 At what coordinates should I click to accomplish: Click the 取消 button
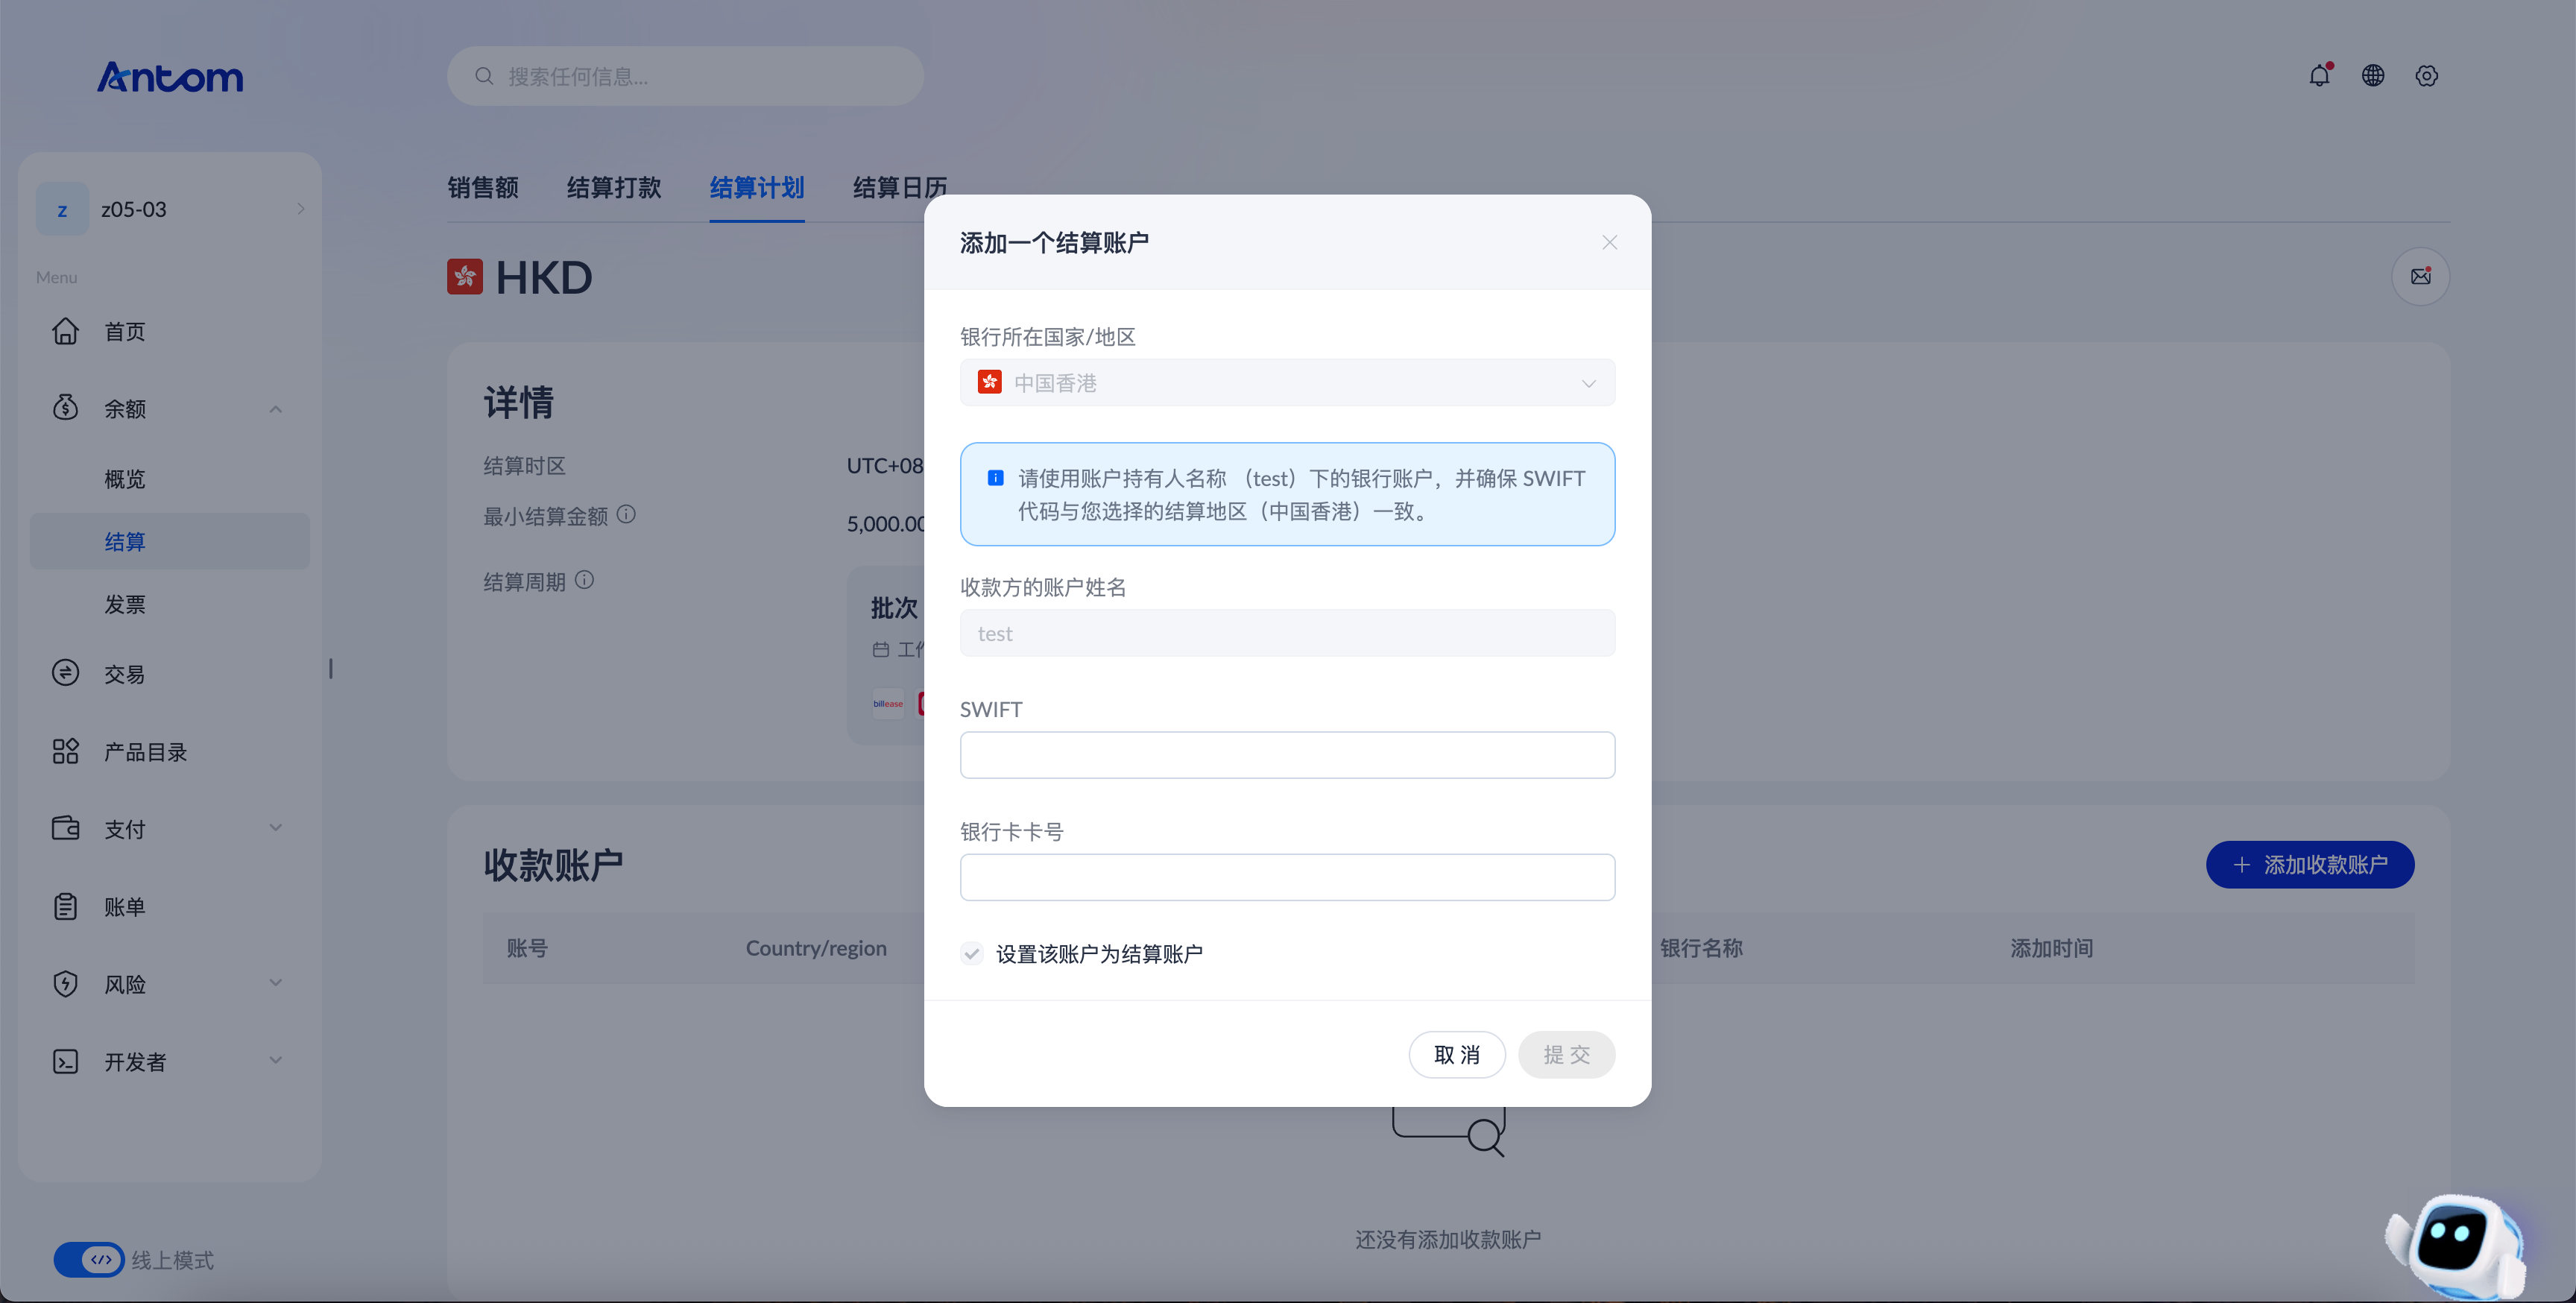[1457, 1054]
